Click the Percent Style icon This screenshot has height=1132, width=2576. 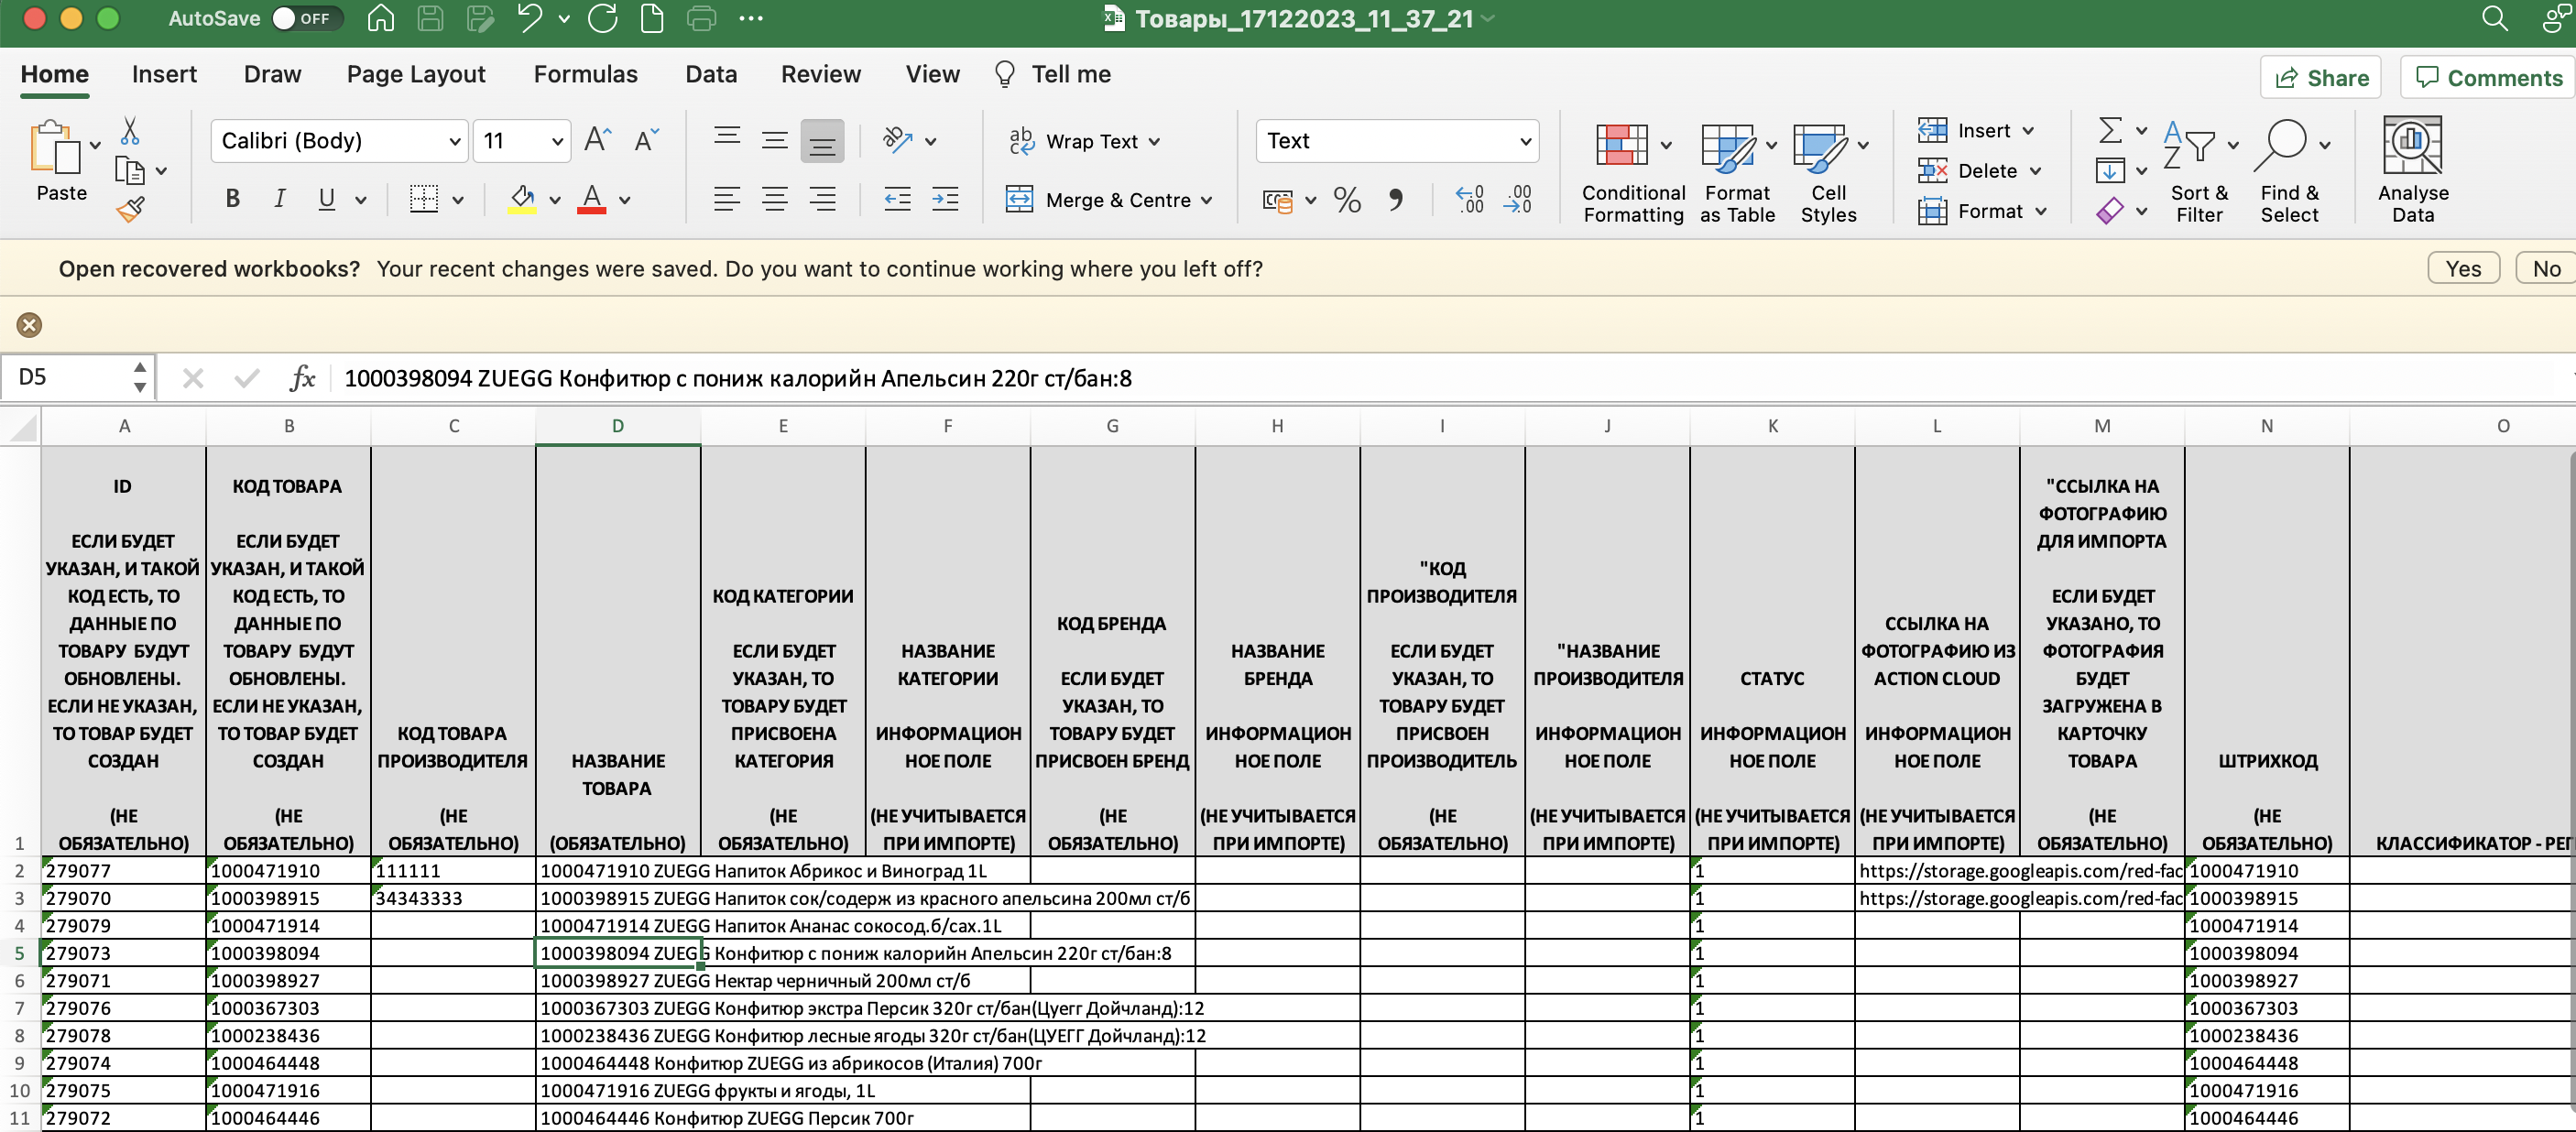[x=1347, y=200]
